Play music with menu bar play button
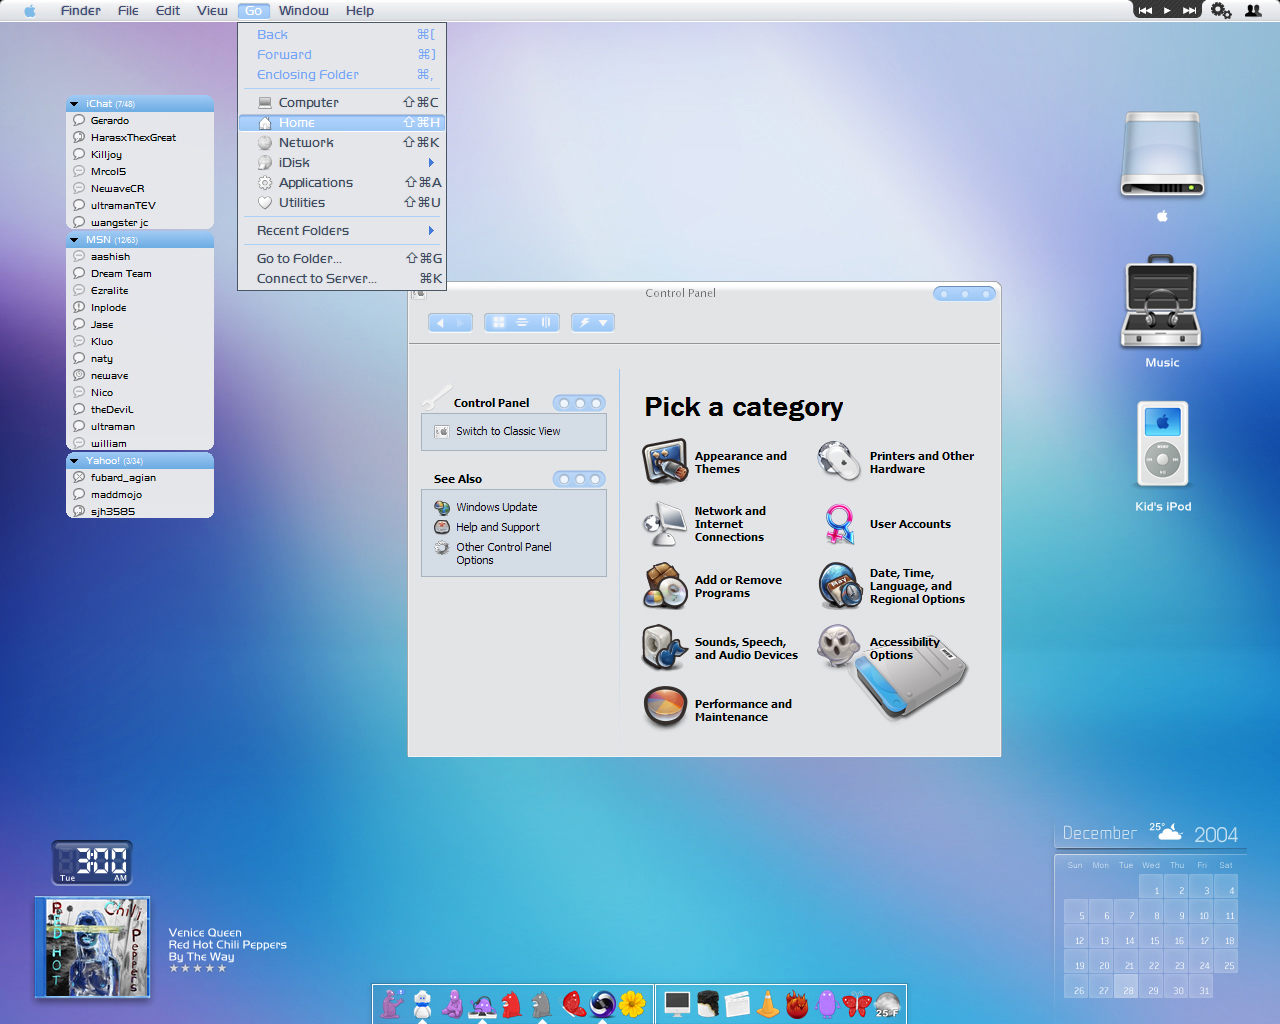Viewport: 1280px width, 1024px height. (x=1167, y=10)
